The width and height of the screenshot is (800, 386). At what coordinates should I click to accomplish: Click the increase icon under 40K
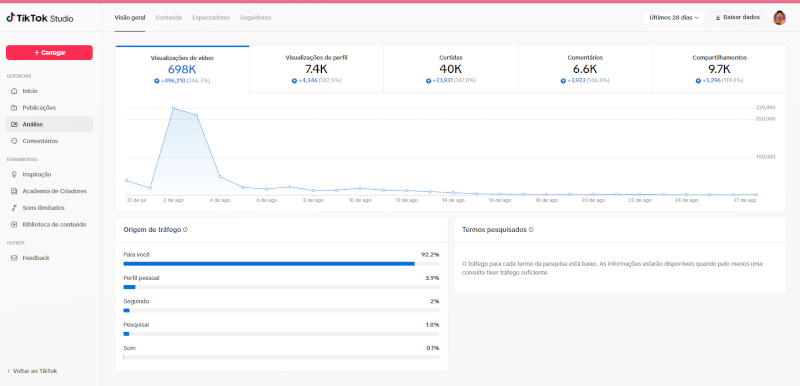(429, 81)
